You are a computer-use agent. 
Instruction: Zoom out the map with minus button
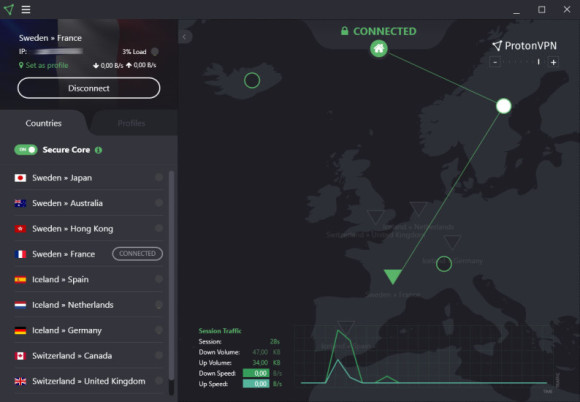click(x=495, y=62)
